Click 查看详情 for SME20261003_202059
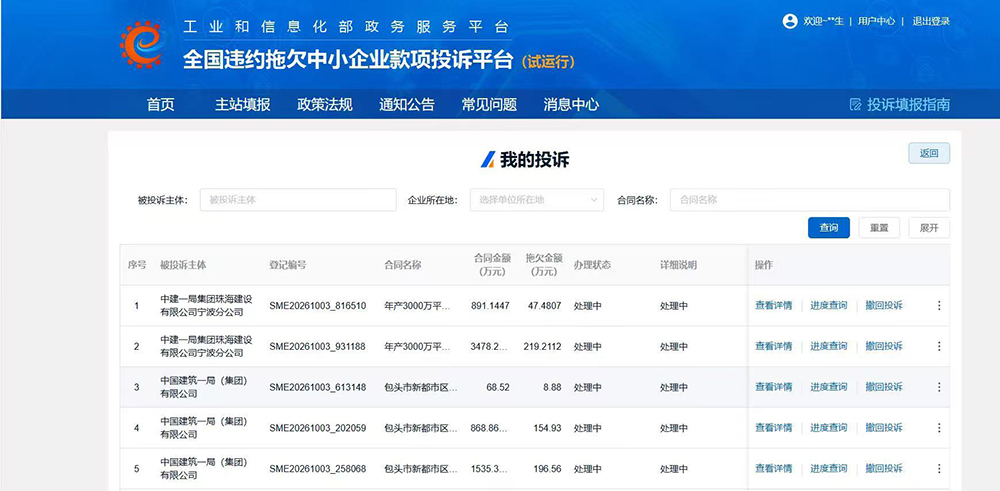The image size is (1000, 491). coord(774,428)
